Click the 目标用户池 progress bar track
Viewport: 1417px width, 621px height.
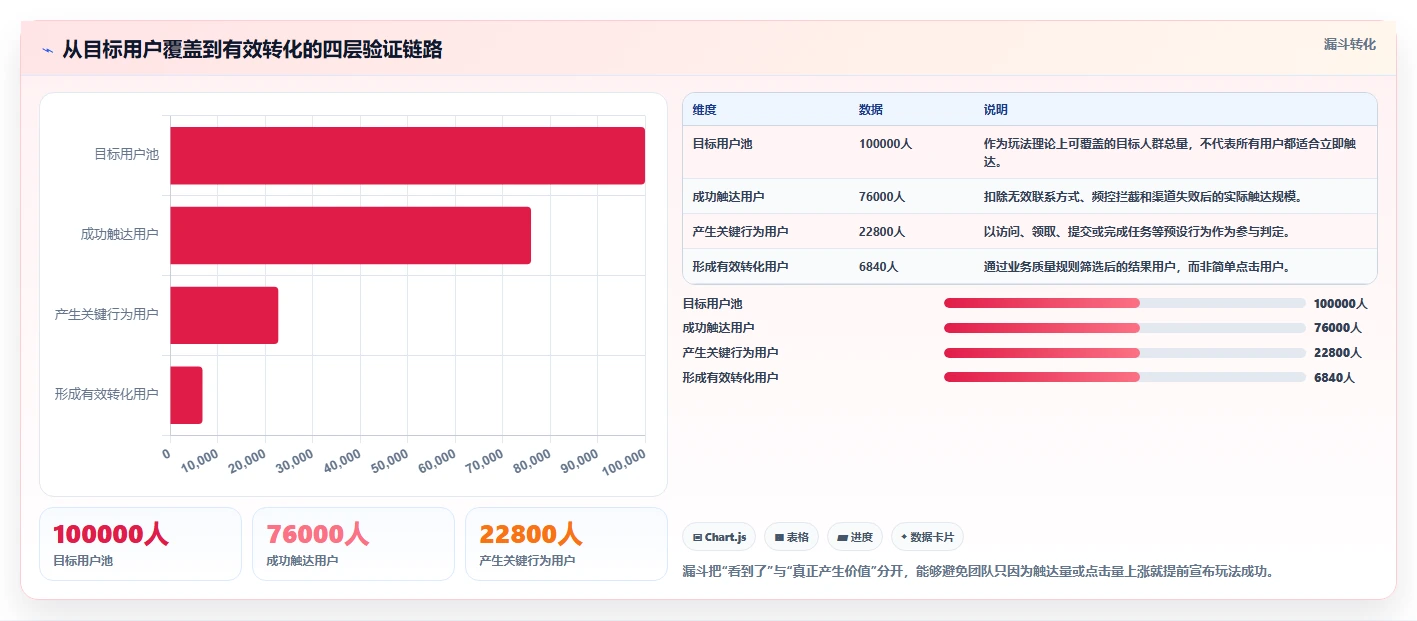pos(1125,303)
